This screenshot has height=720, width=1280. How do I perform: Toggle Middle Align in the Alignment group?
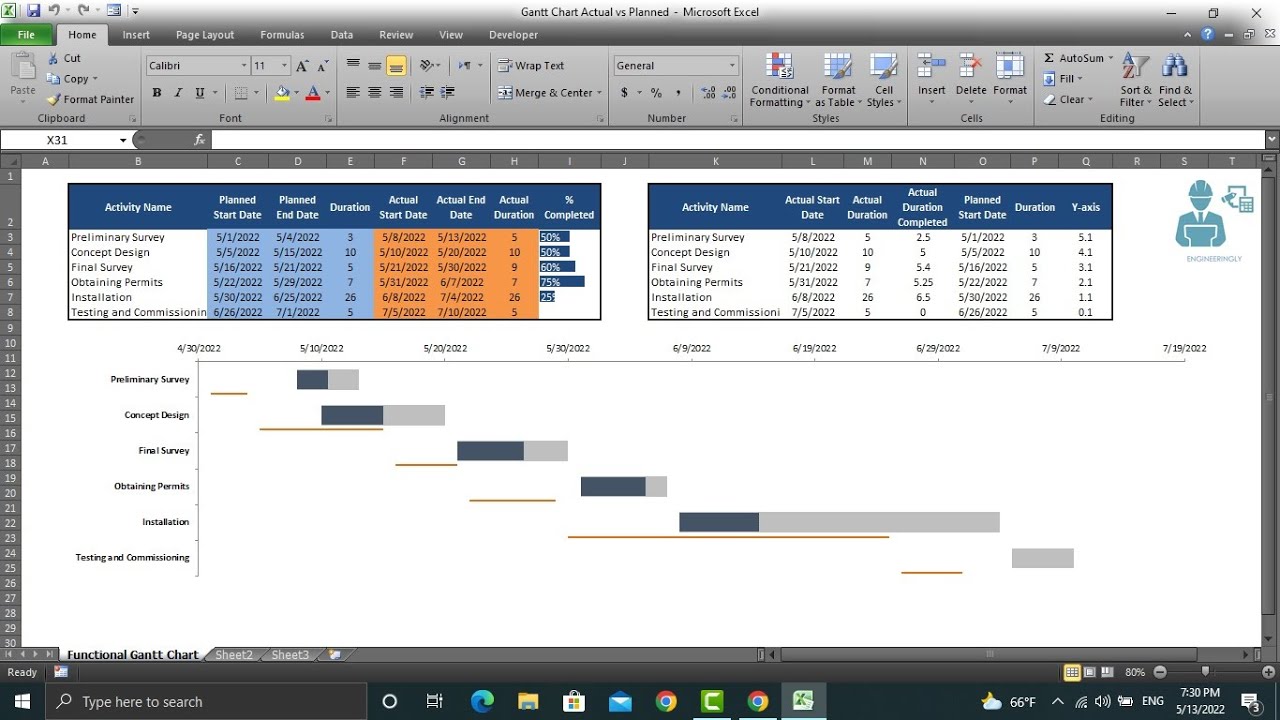point(374,65)
